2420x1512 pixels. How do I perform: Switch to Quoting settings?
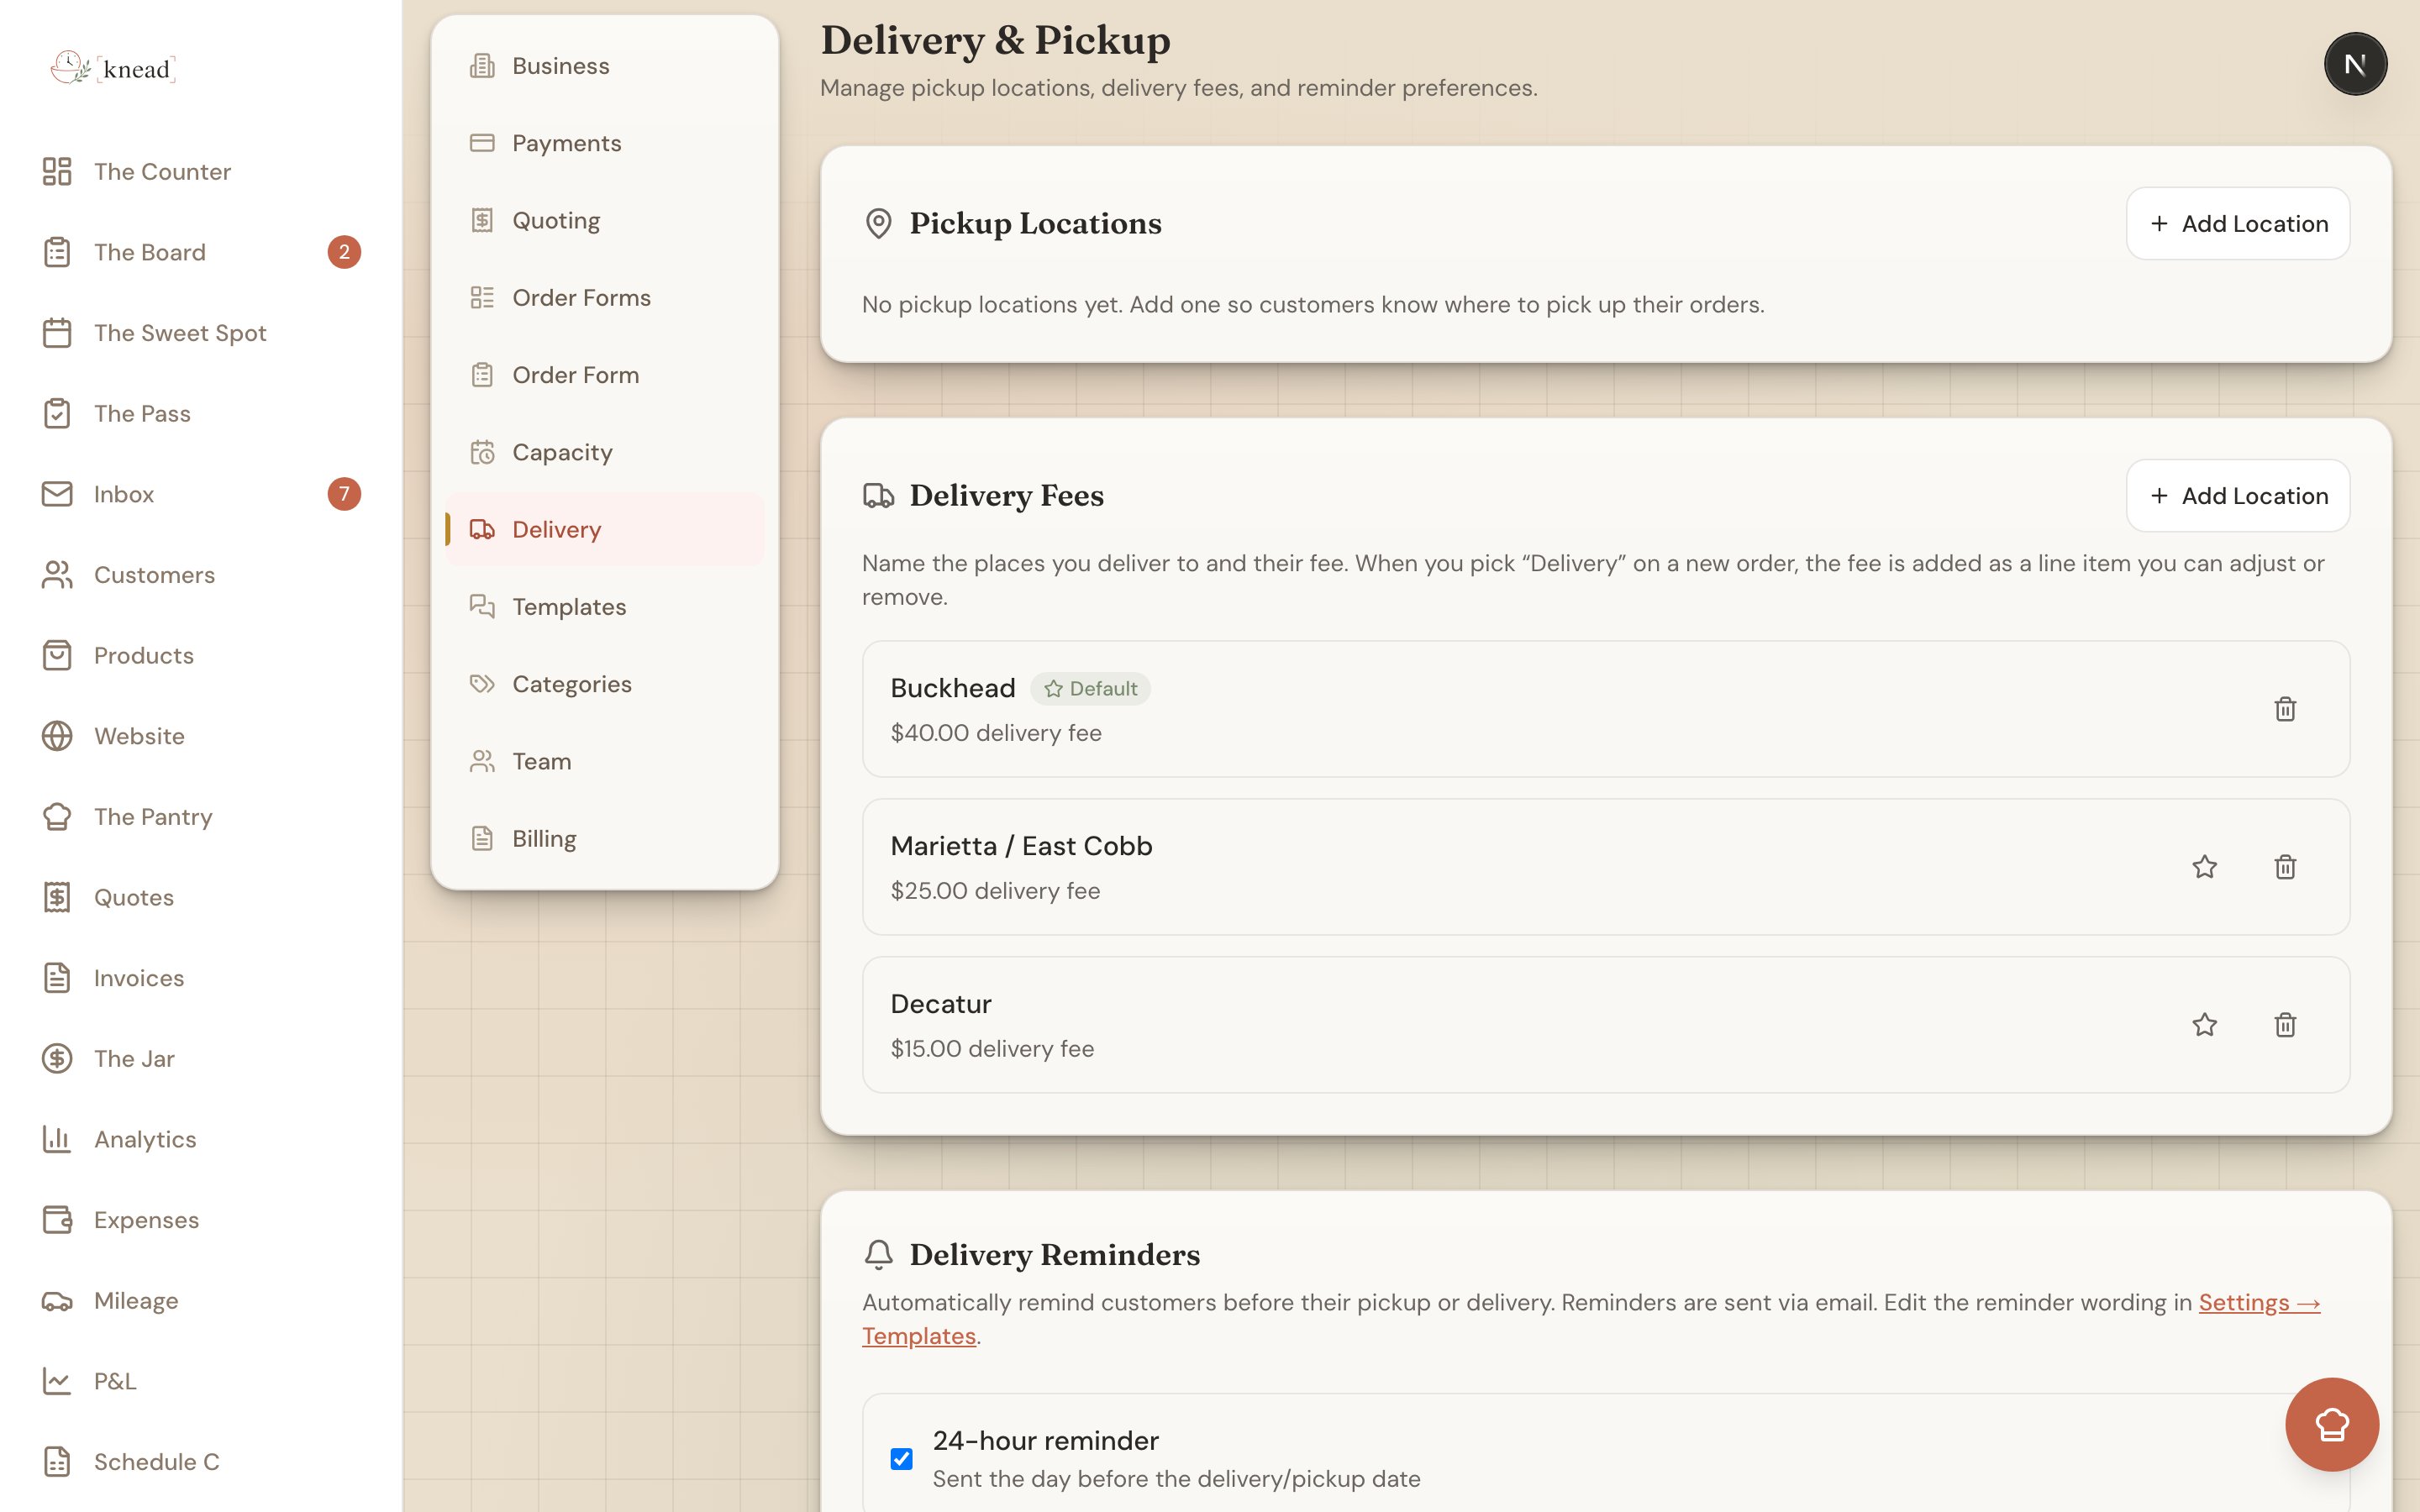point(604,220)
